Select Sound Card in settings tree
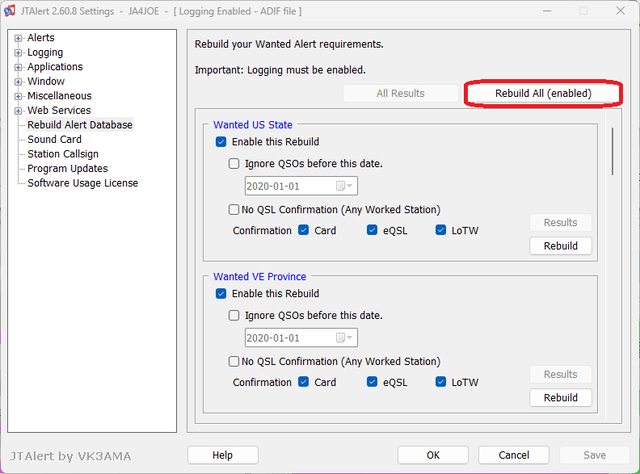 54,139
